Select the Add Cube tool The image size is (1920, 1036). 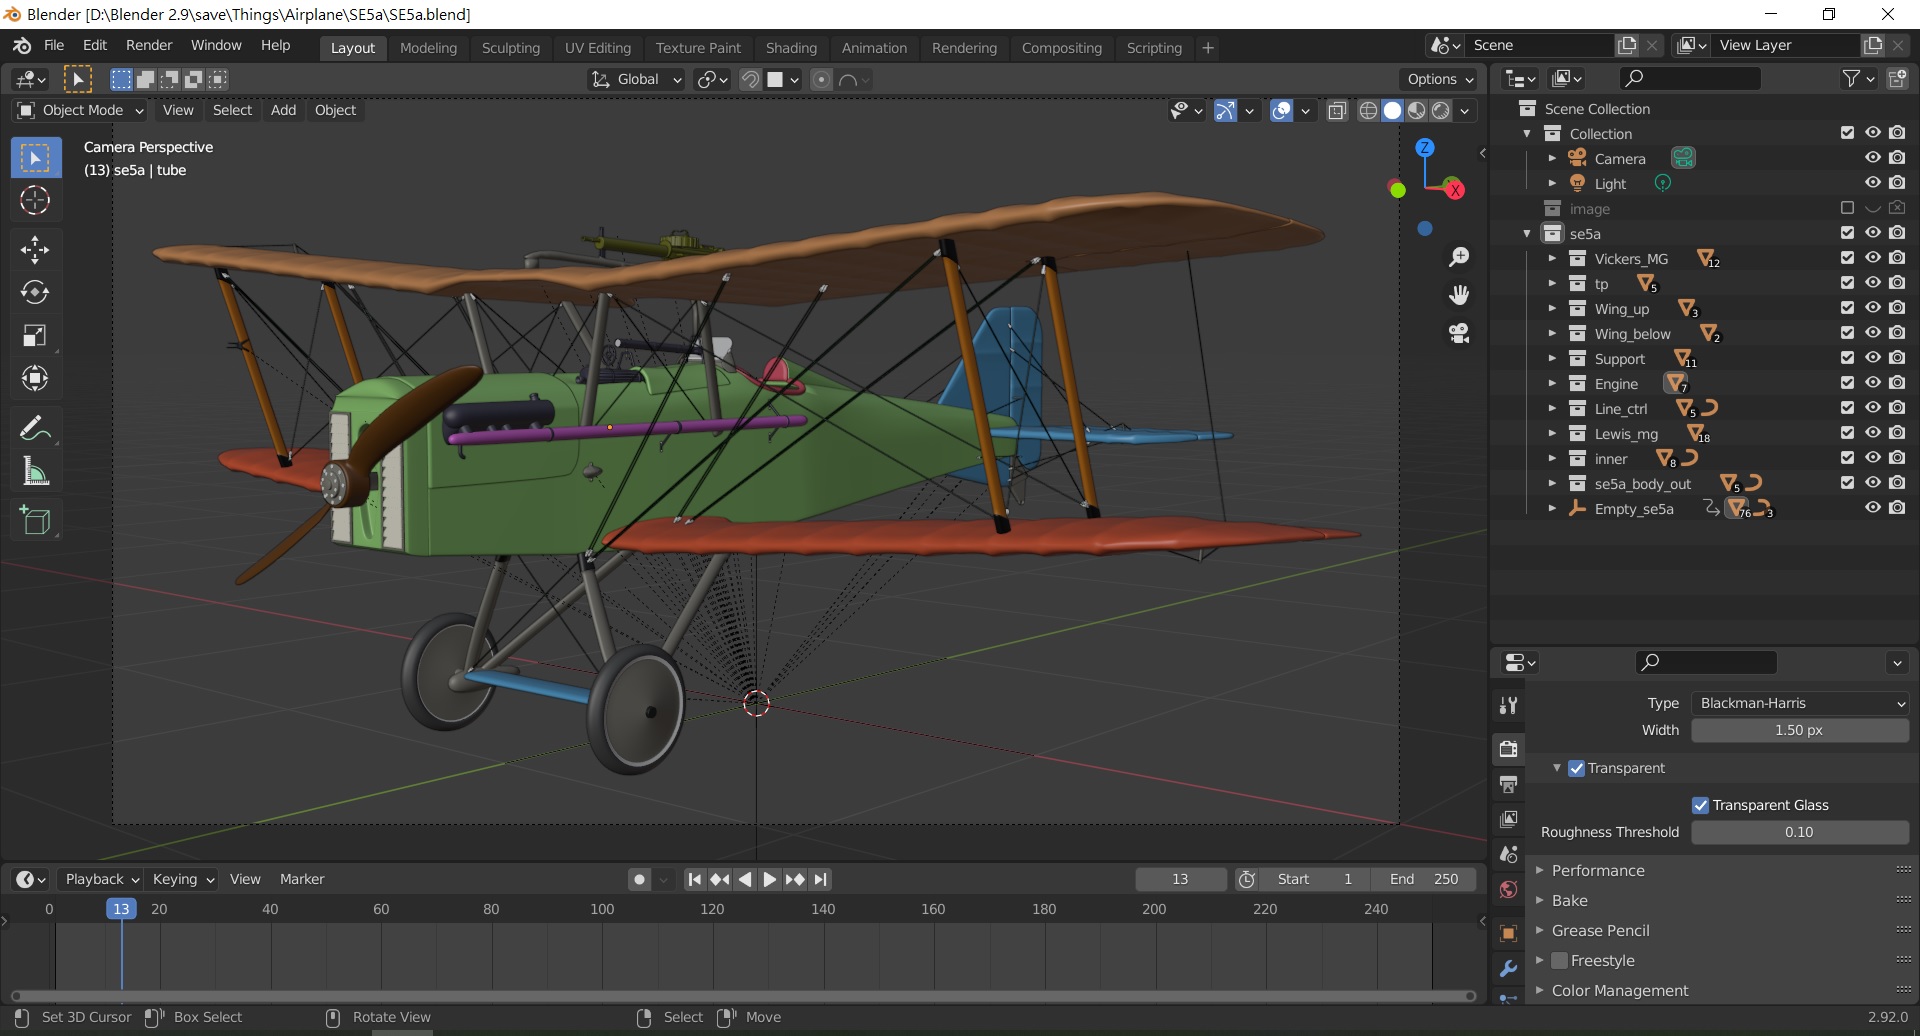tap(35, 520)
